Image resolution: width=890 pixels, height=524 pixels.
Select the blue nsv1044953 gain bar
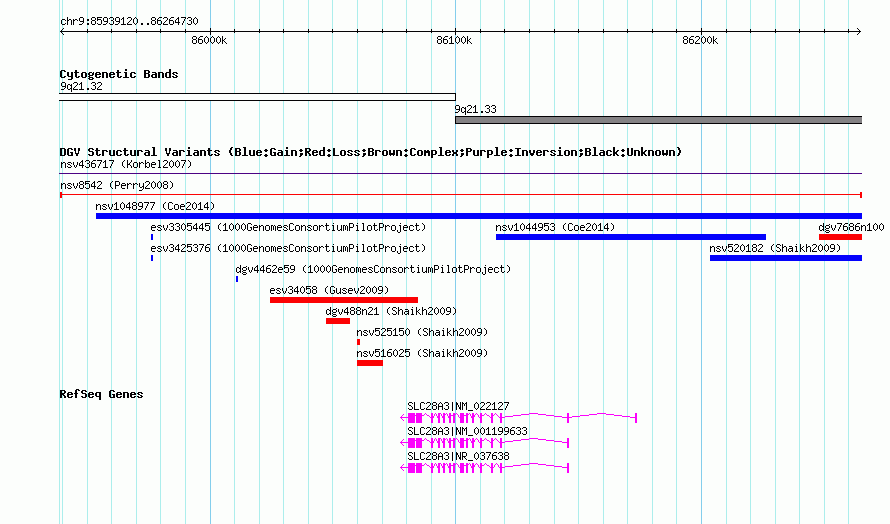tap(631, 237)
